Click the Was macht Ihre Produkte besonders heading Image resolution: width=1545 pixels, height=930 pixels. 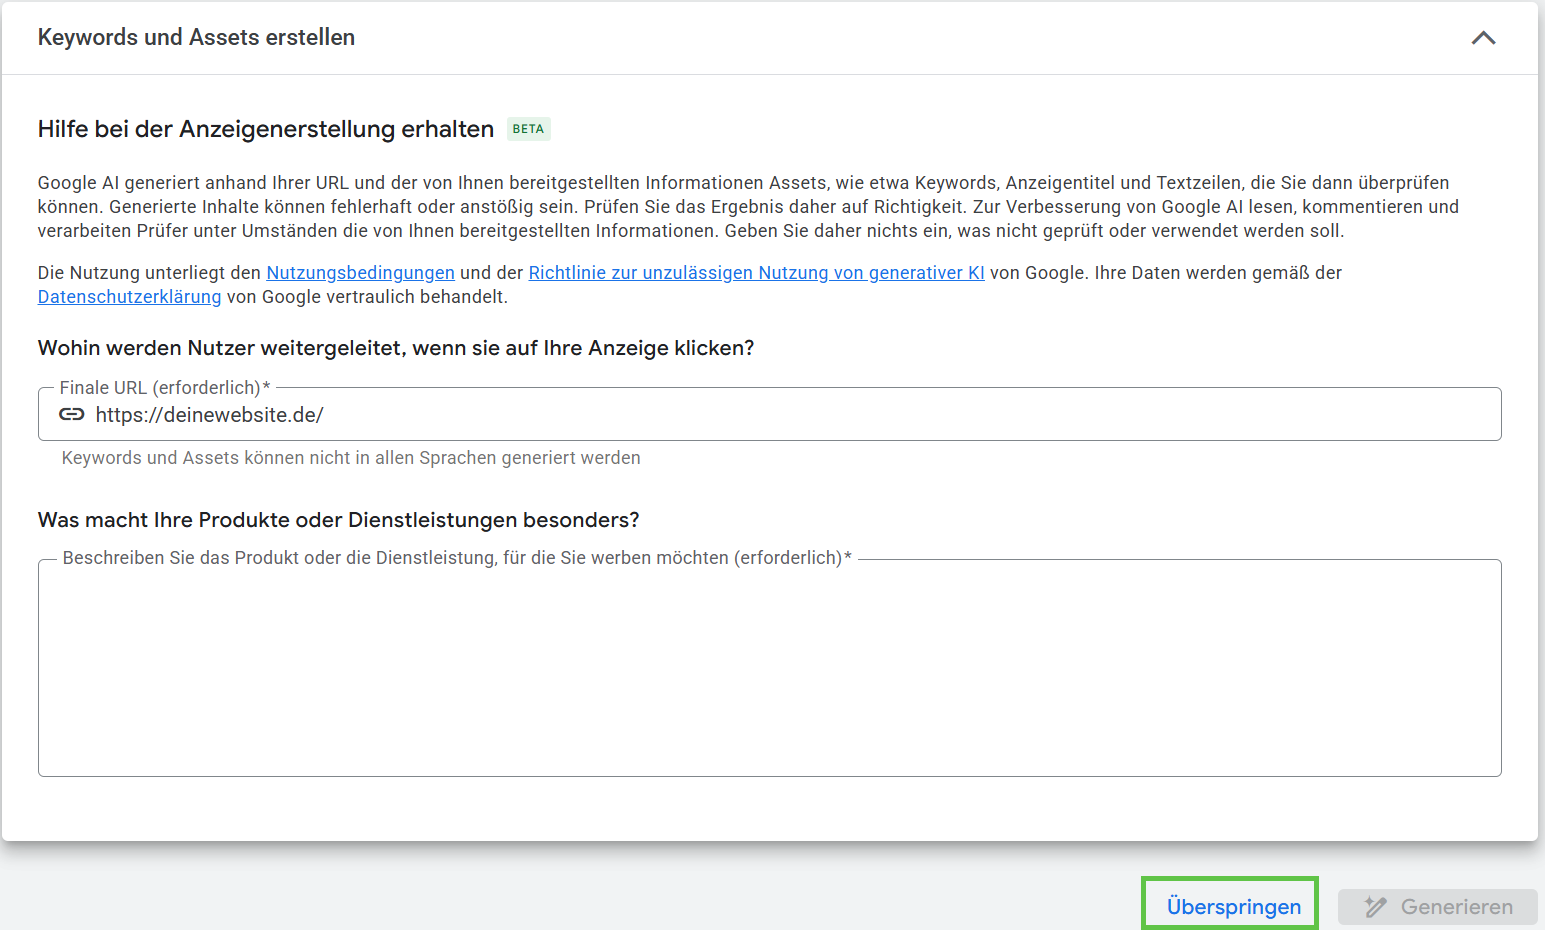[x=338, y=520]
